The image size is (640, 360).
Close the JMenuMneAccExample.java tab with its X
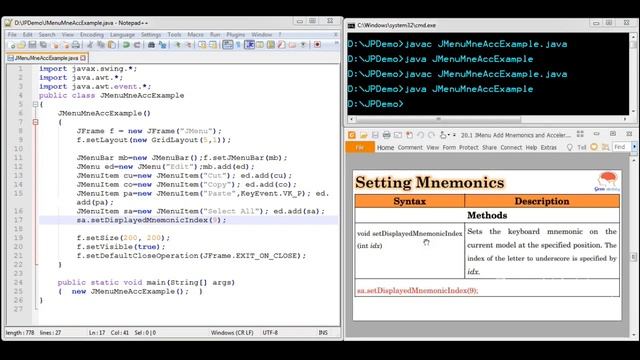[x=83, y=58]
